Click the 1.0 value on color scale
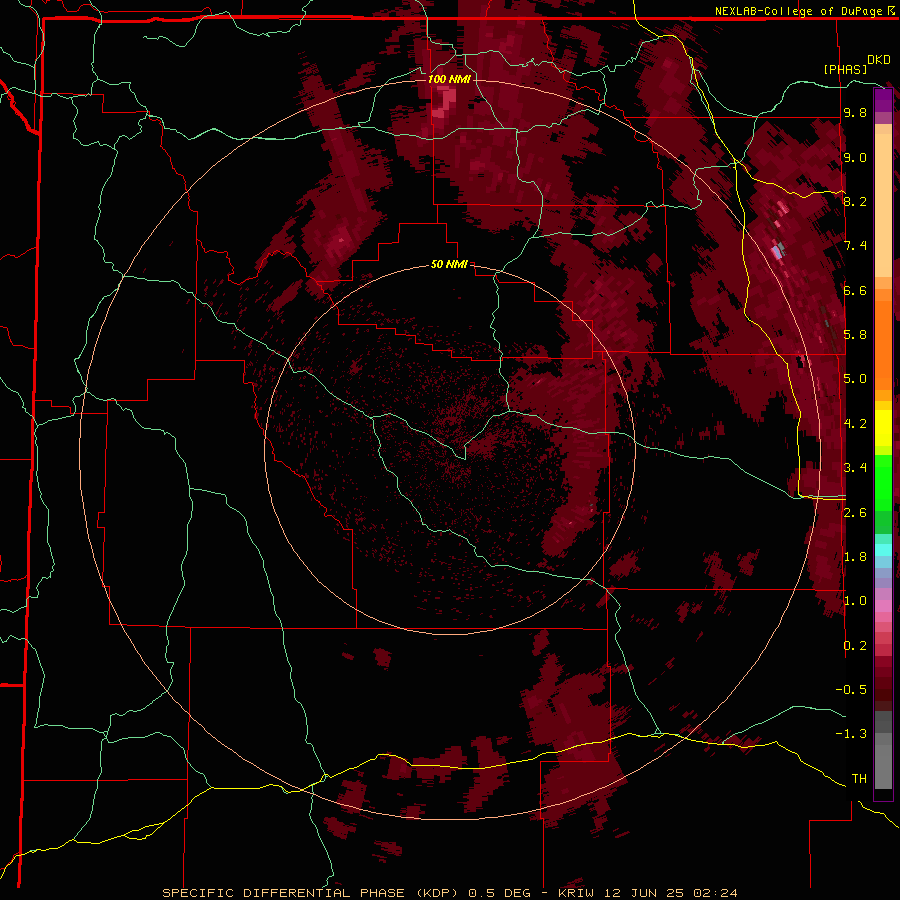 855,601
